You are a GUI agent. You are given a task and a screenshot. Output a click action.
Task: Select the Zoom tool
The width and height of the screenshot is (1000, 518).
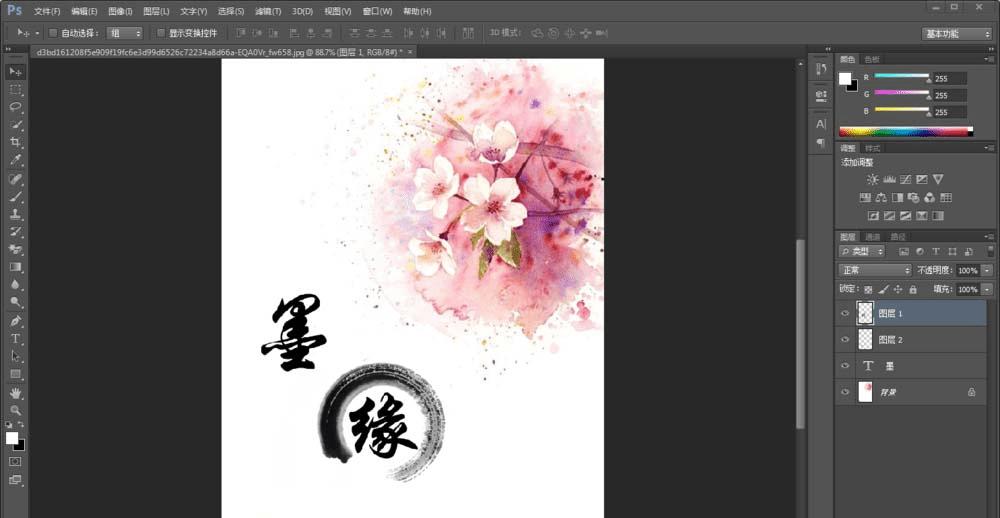[x=15, y=410]
